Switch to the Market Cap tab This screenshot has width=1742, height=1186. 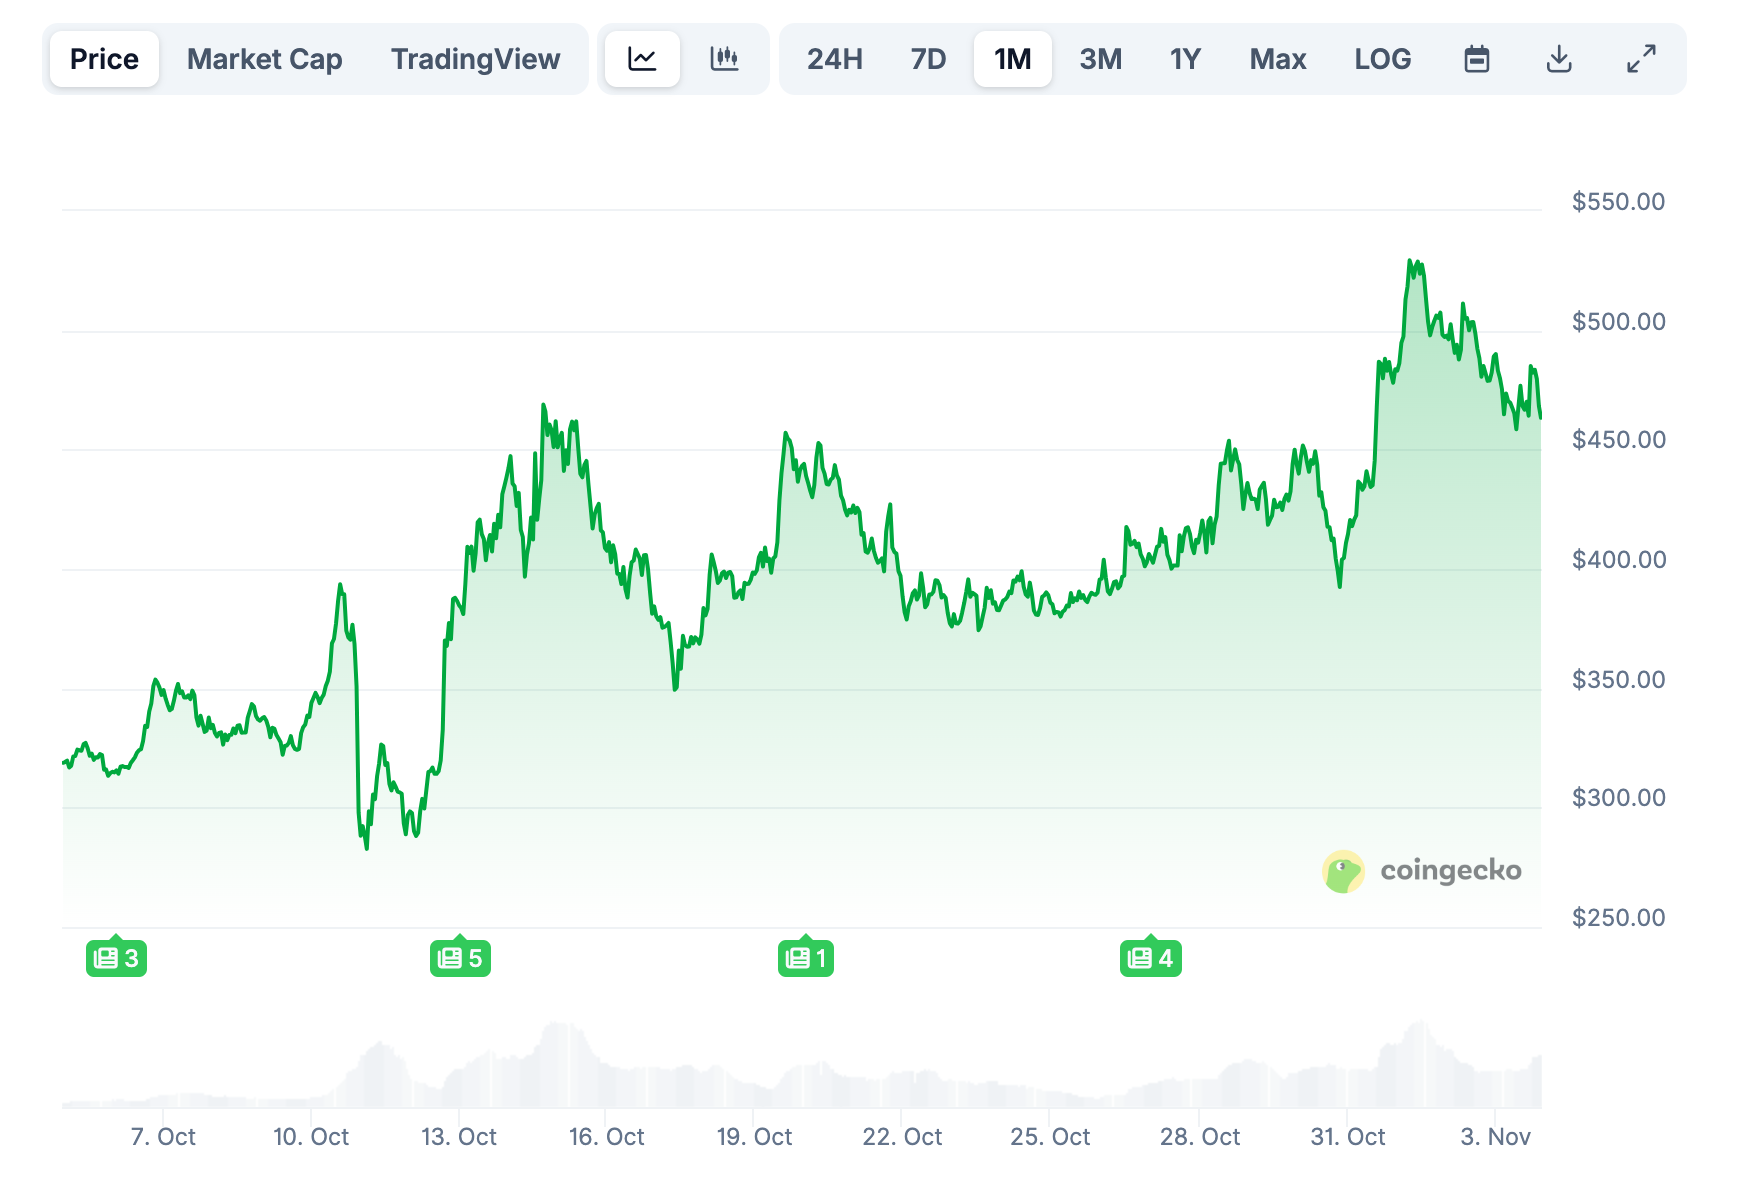(264, 59)
